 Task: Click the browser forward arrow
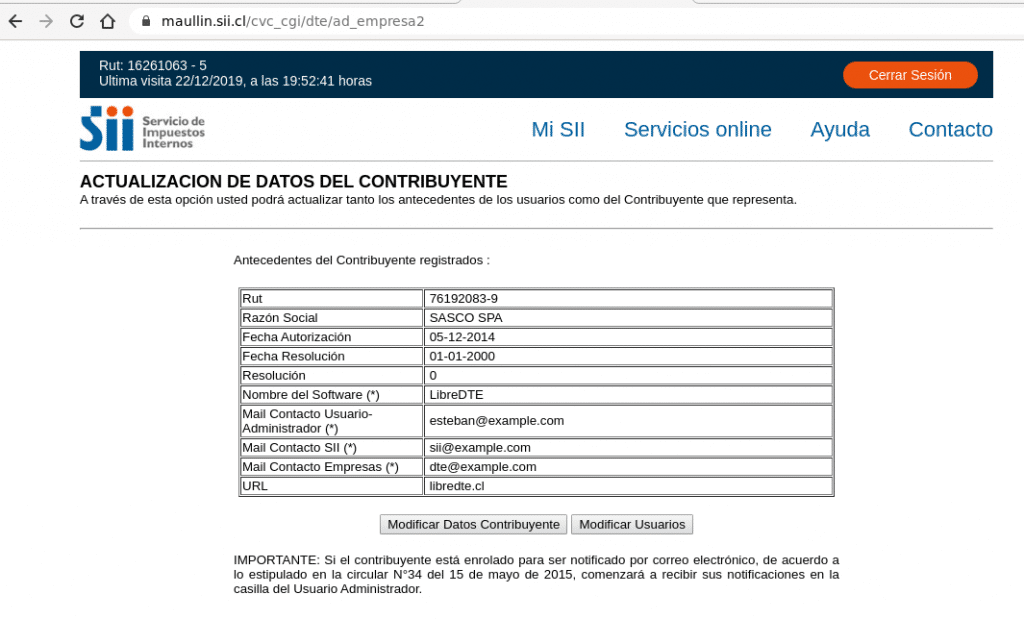click(x=43, y=19)
